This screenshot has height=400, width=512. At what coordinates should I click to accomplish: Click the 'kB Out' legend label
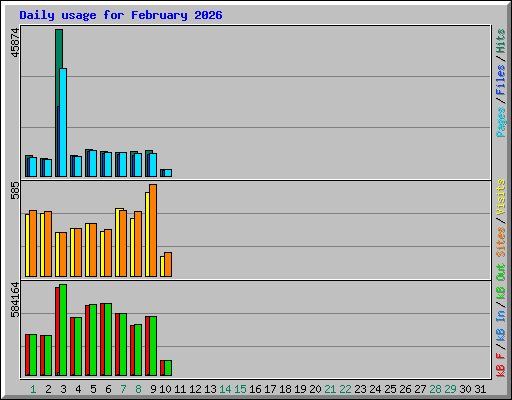click(501, 282)
